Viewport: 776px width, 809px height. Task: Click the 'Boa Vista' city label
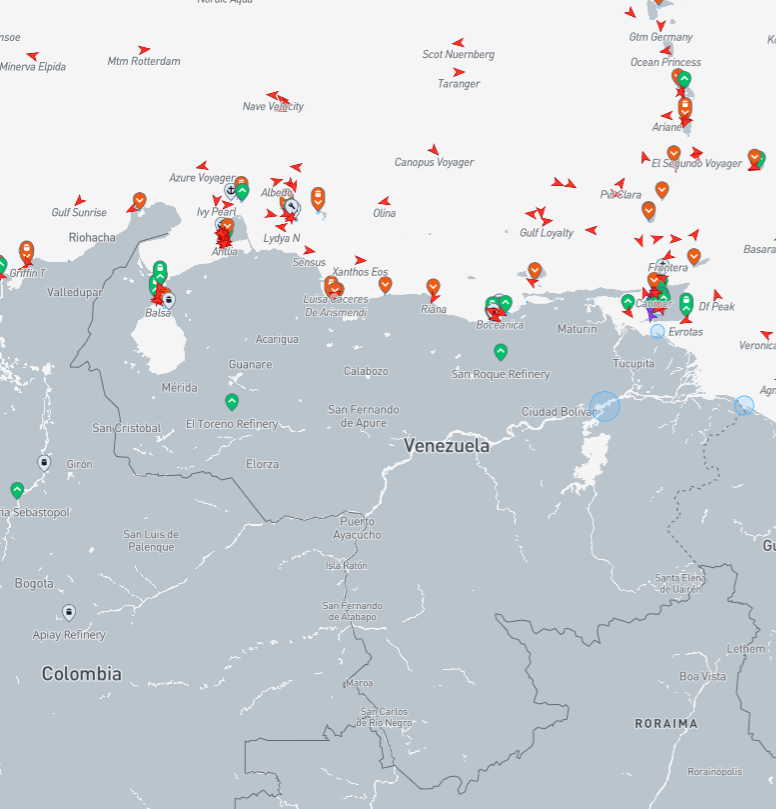(x=702, y=676)
